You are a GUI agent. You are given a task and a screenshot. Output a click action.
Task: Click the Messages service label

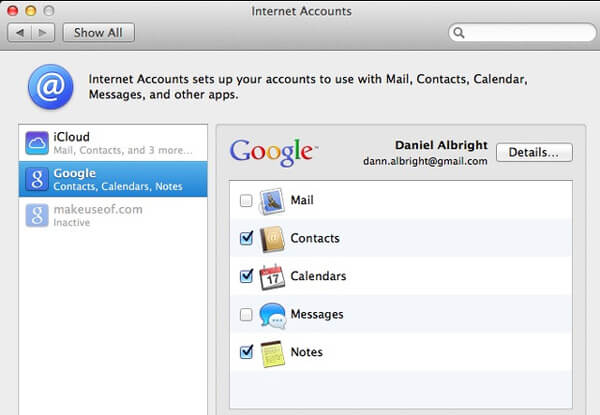coord(317,314)
